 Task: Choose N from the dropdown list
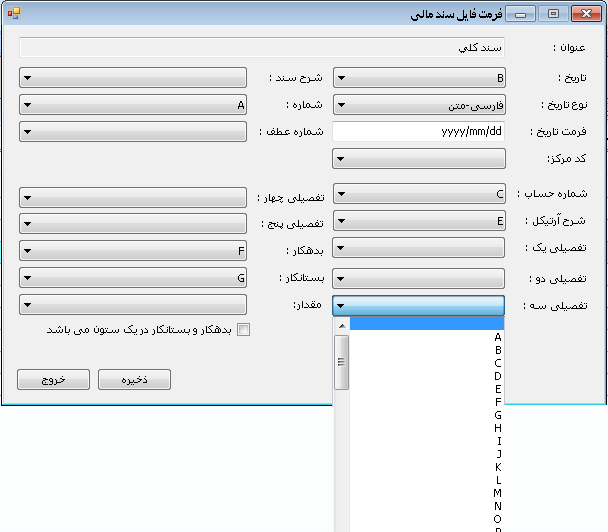(427, 506)
